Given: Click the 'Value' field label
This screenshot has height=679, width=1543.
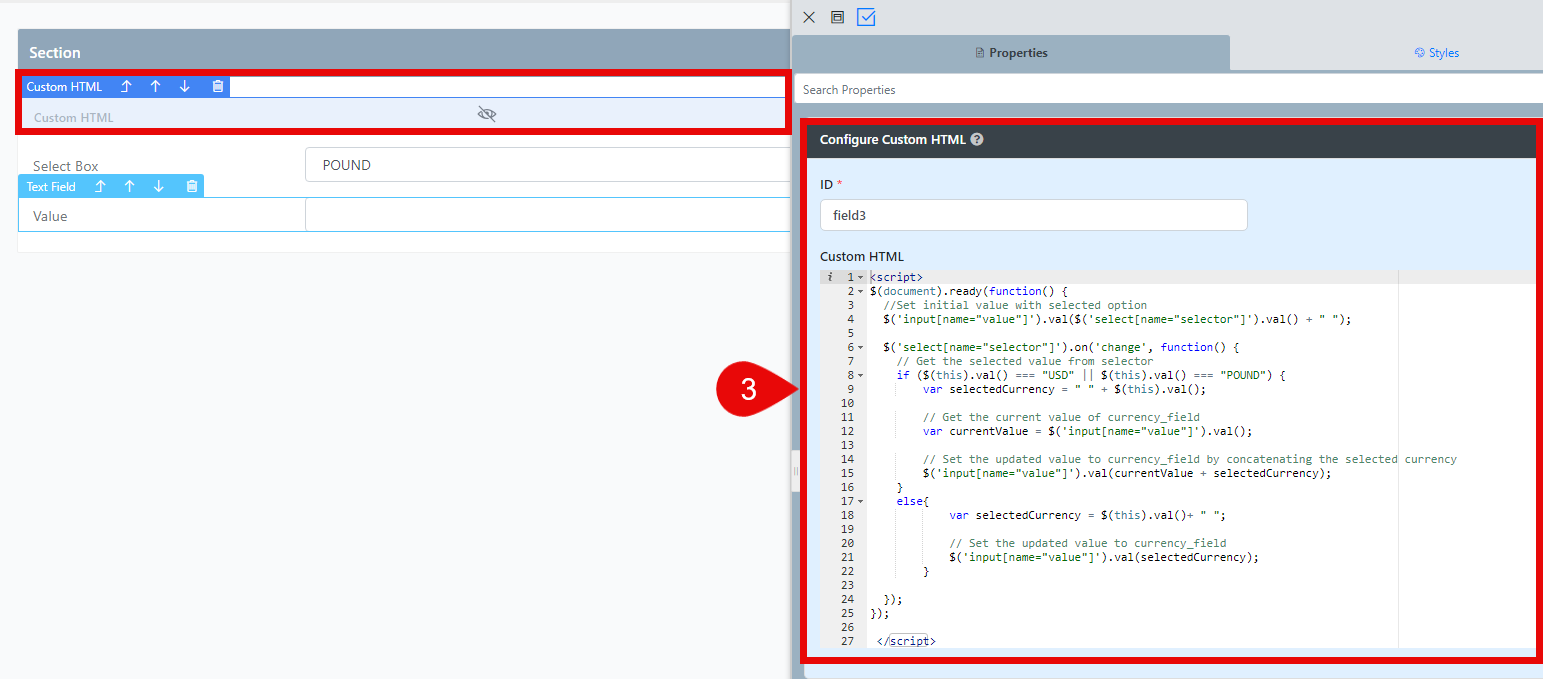Looking at the screenshot, I should click(50, 216).
